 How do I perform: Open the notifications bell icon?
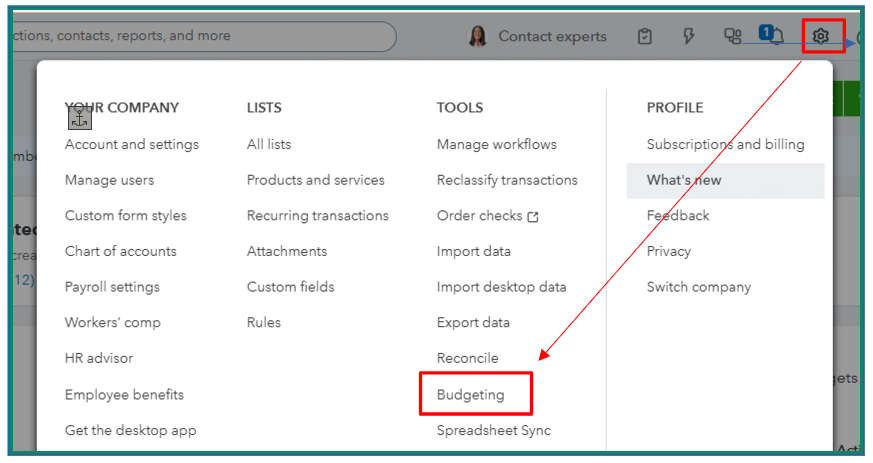776,36
